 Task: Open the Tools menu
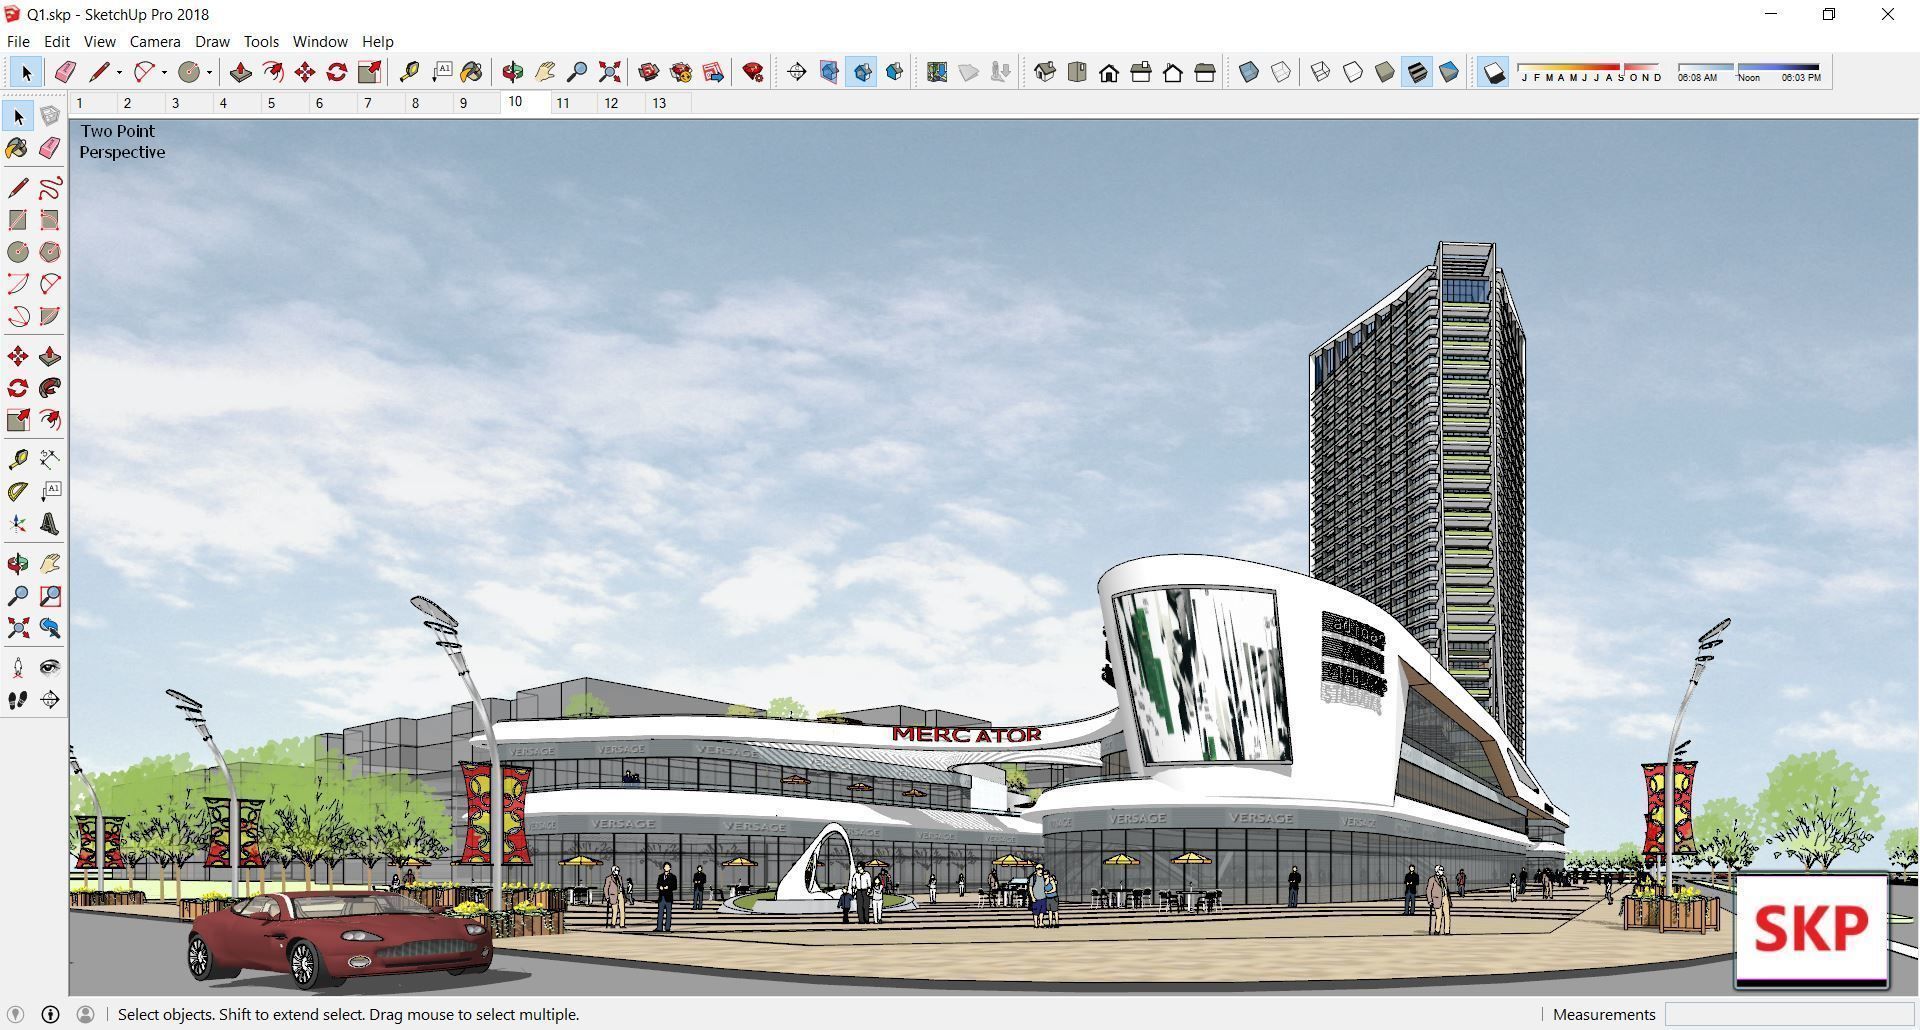[x=261, y=41]
